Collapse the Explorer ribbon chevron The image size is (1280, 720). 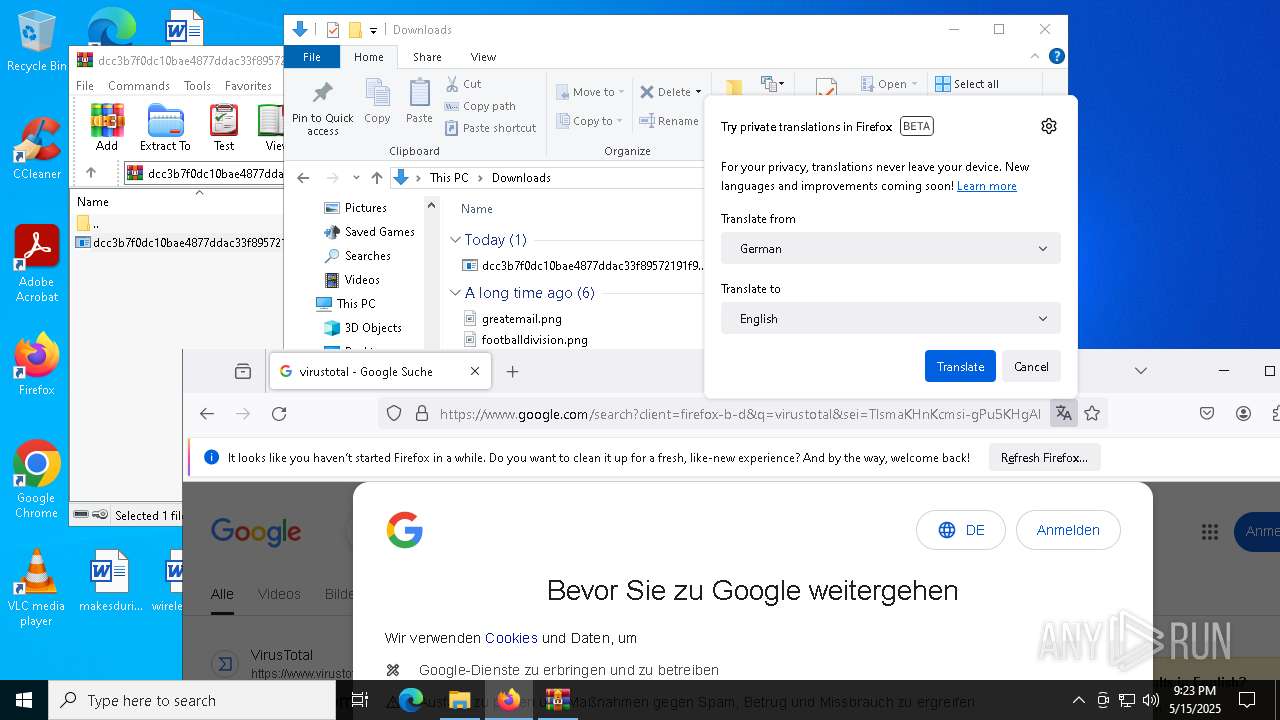point(1036,57)
